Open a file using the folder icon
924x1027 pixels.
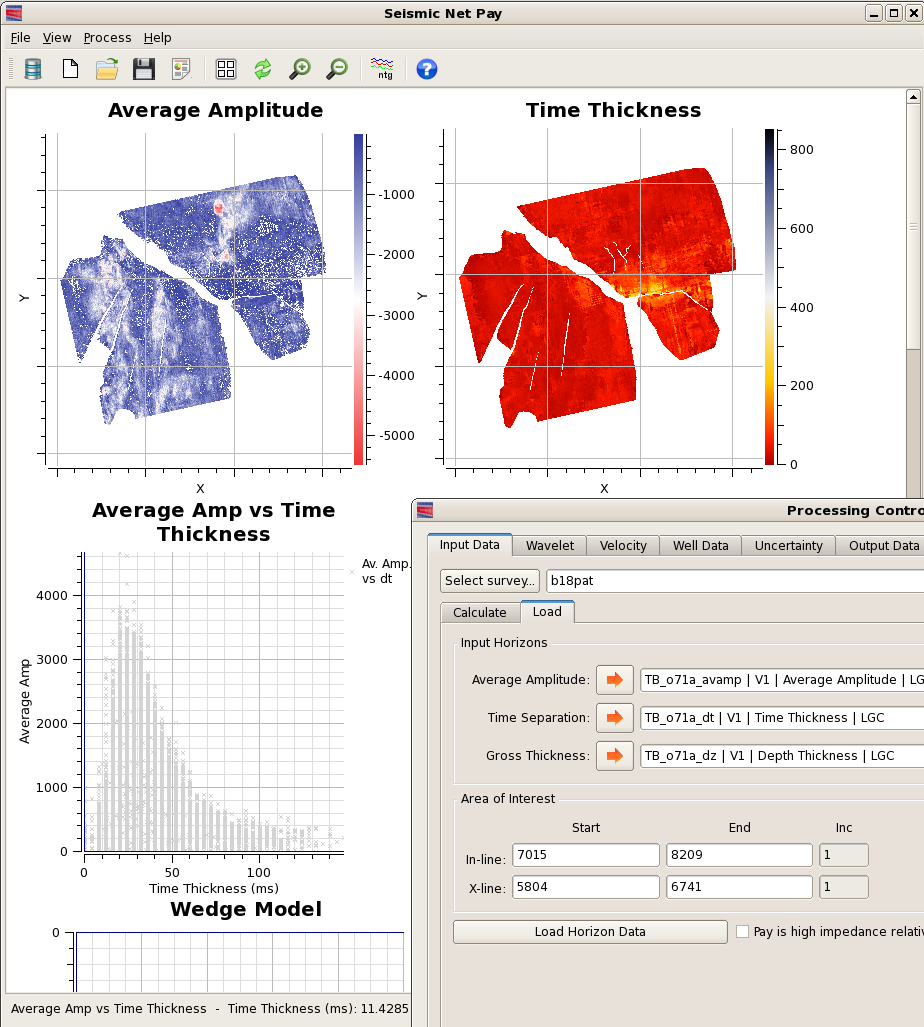(x=107, y=69)
